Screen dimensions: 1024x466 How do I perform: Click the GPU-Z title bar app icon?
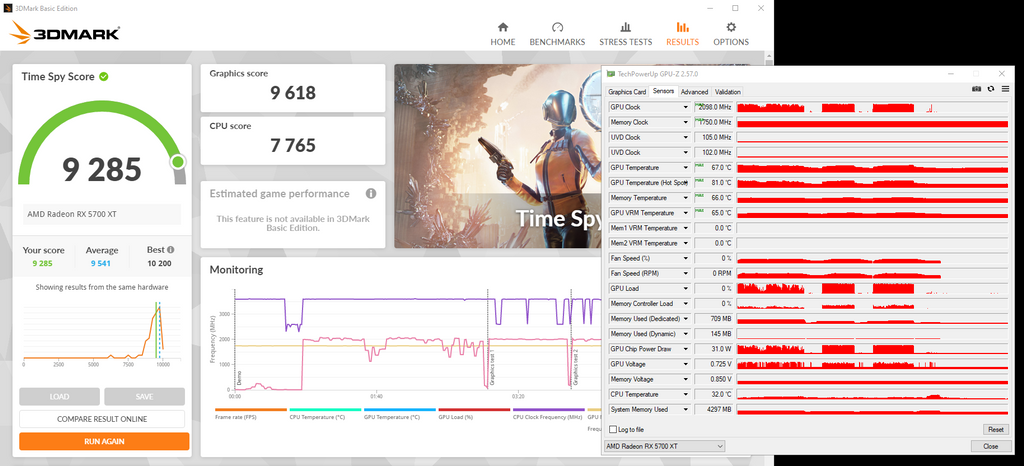[x=611, y=74]
